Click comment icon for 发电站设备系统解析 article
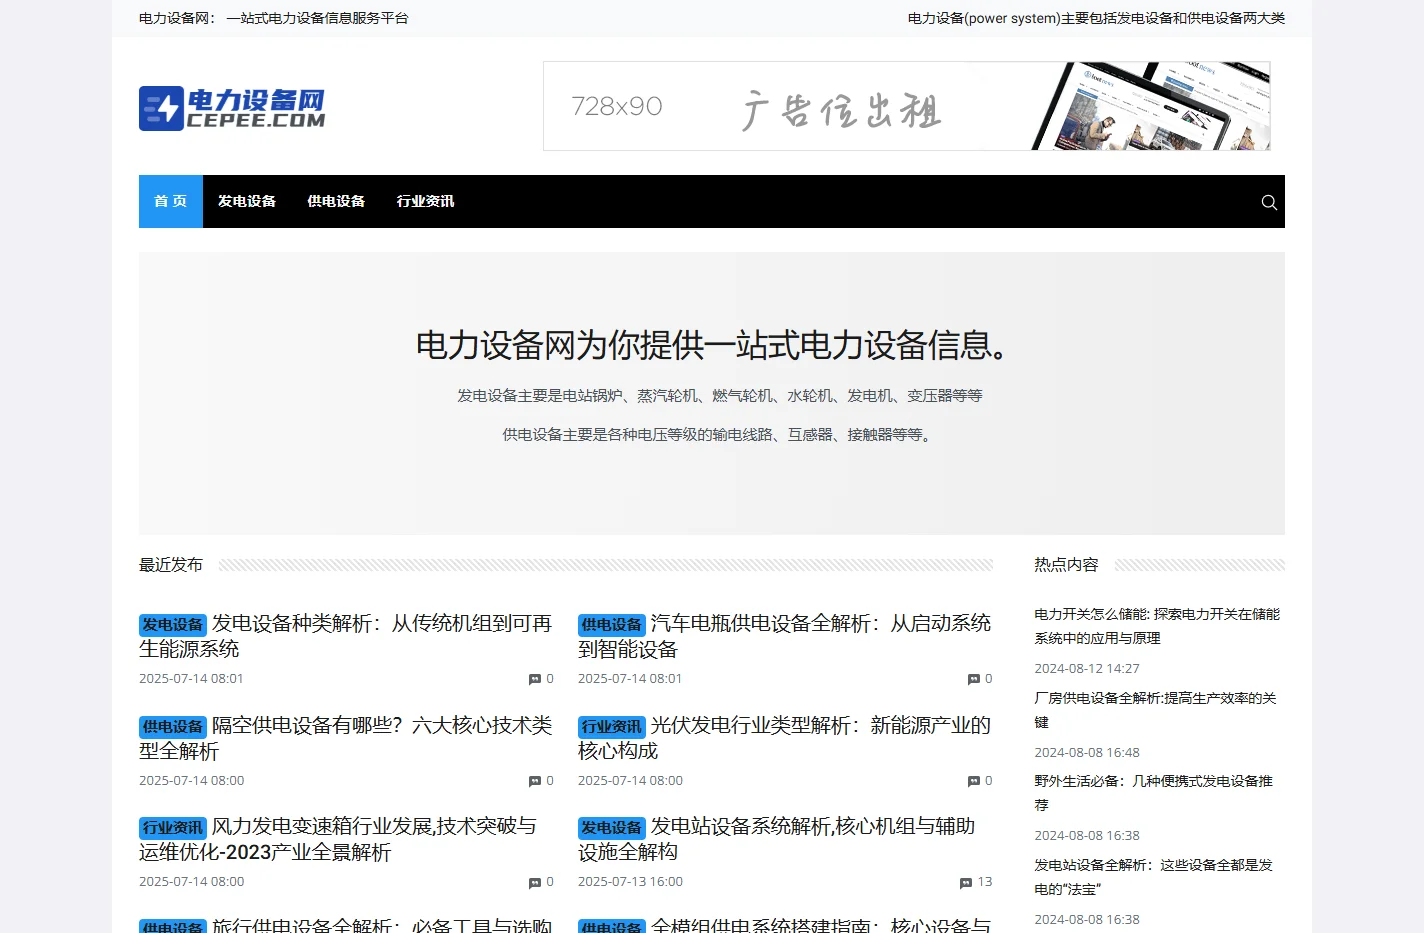1424x933 pixels. point(966,882)
